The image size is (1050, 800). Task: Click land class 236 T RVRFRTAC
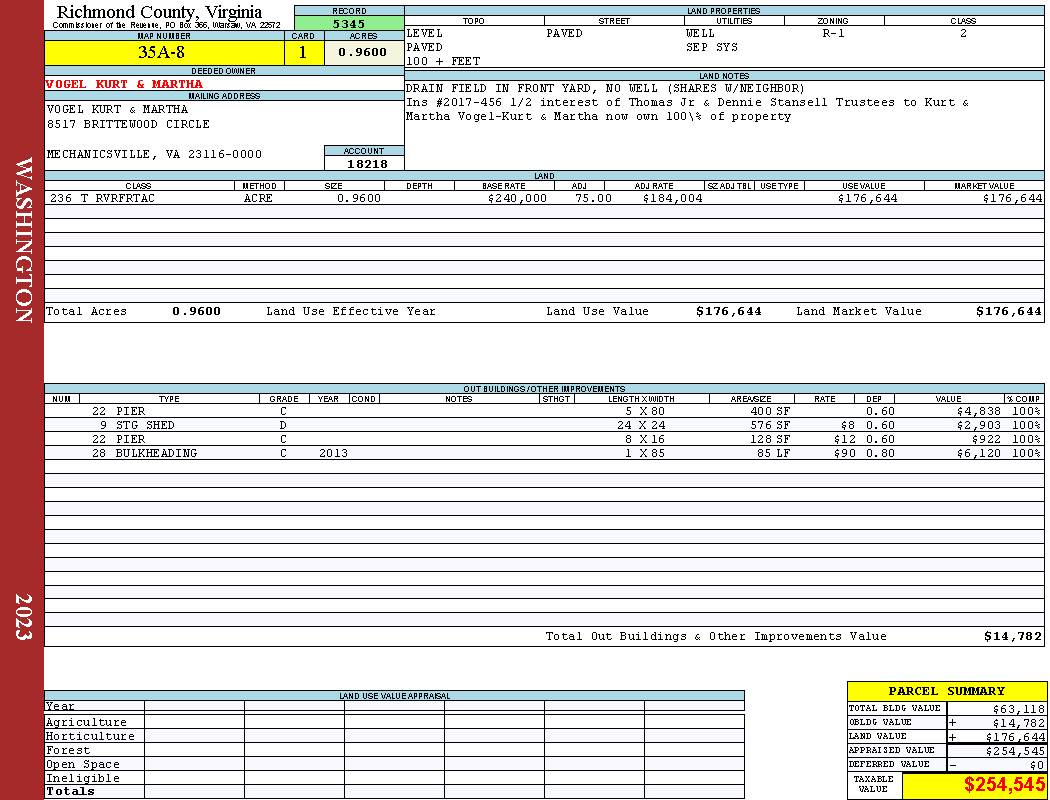tap(102, 198)
